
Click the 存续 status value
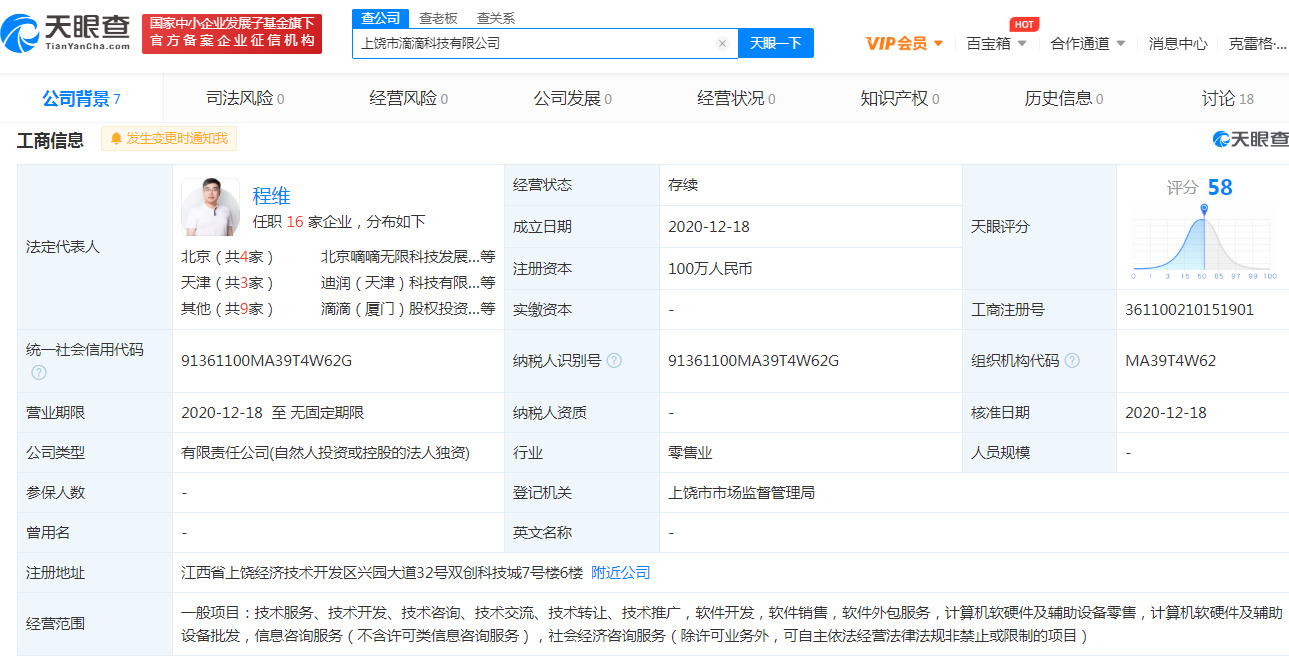point(683,184)
